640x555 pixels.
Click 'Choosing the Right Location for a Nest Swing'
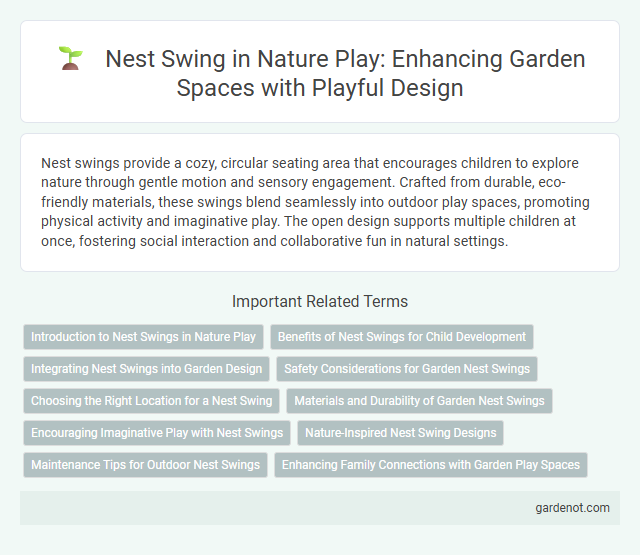coord(151,401)
